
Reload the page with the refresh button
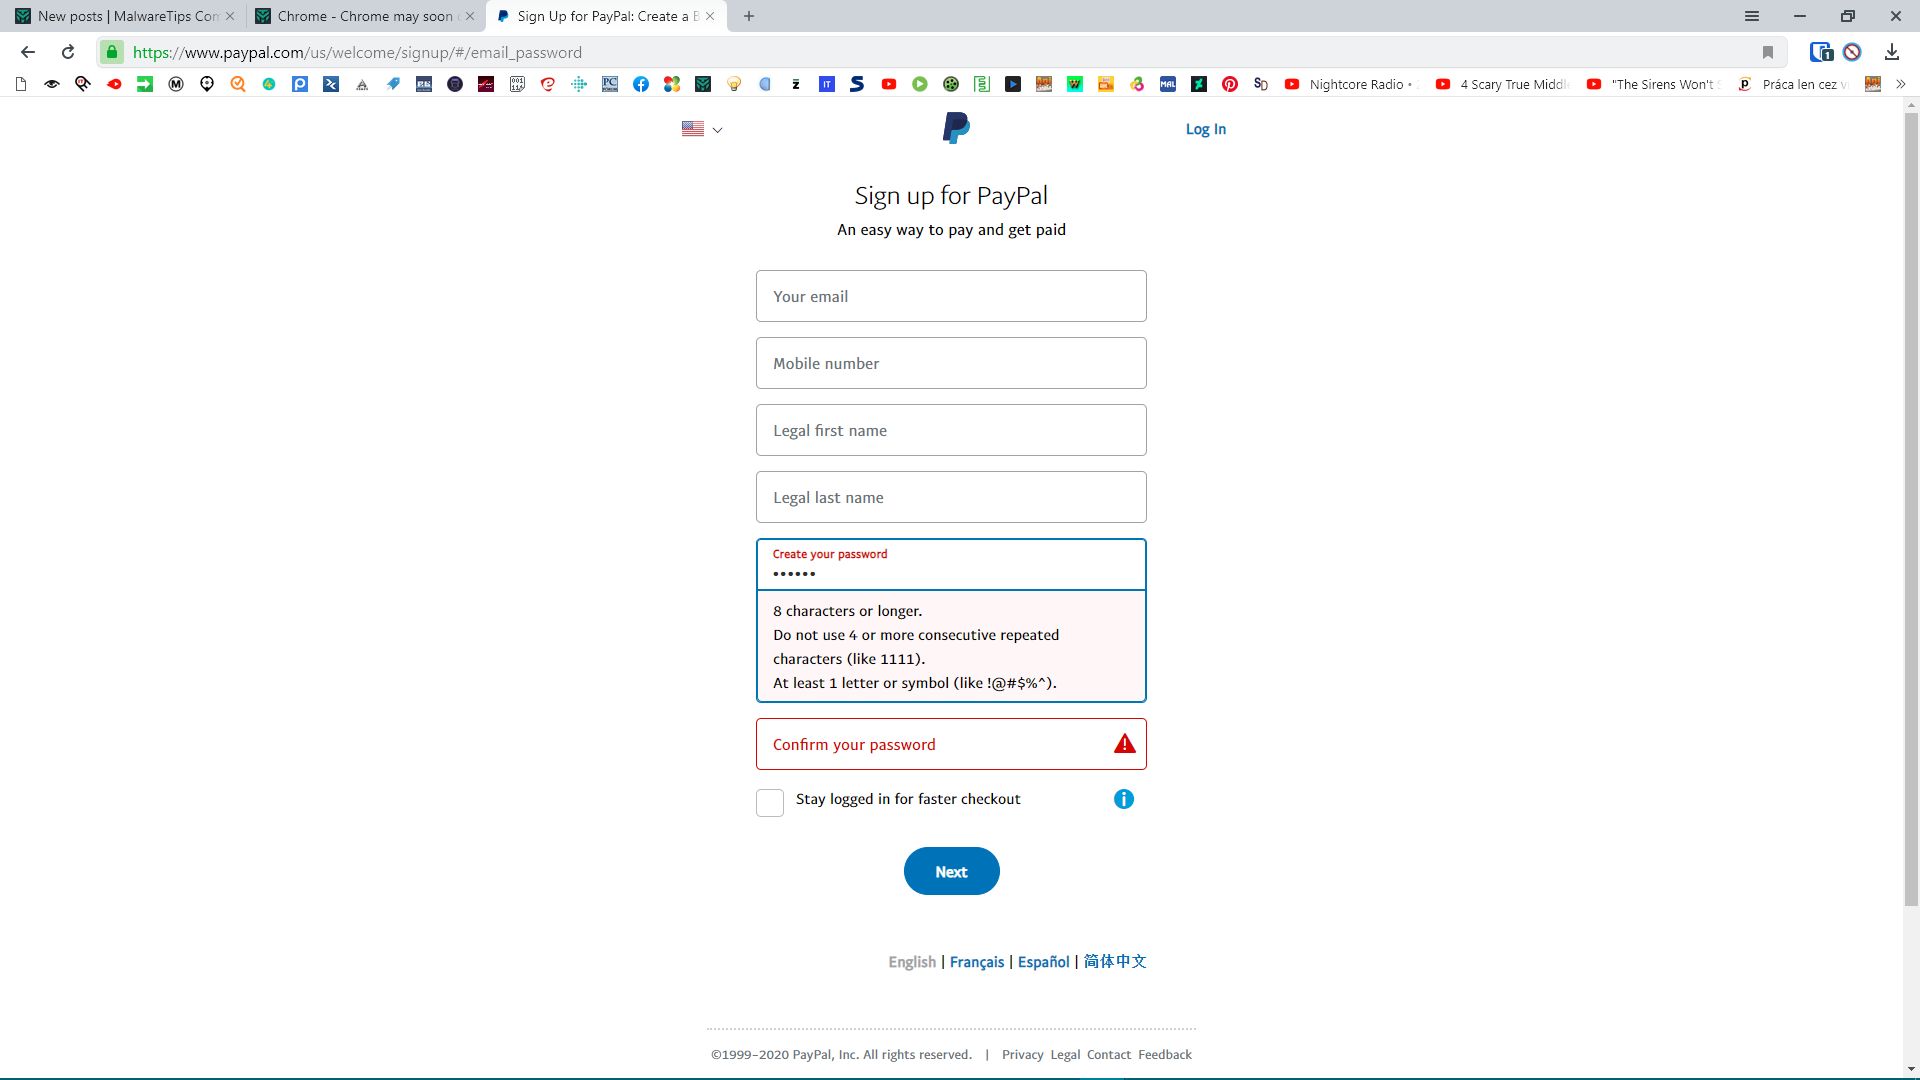coord(68,52)
